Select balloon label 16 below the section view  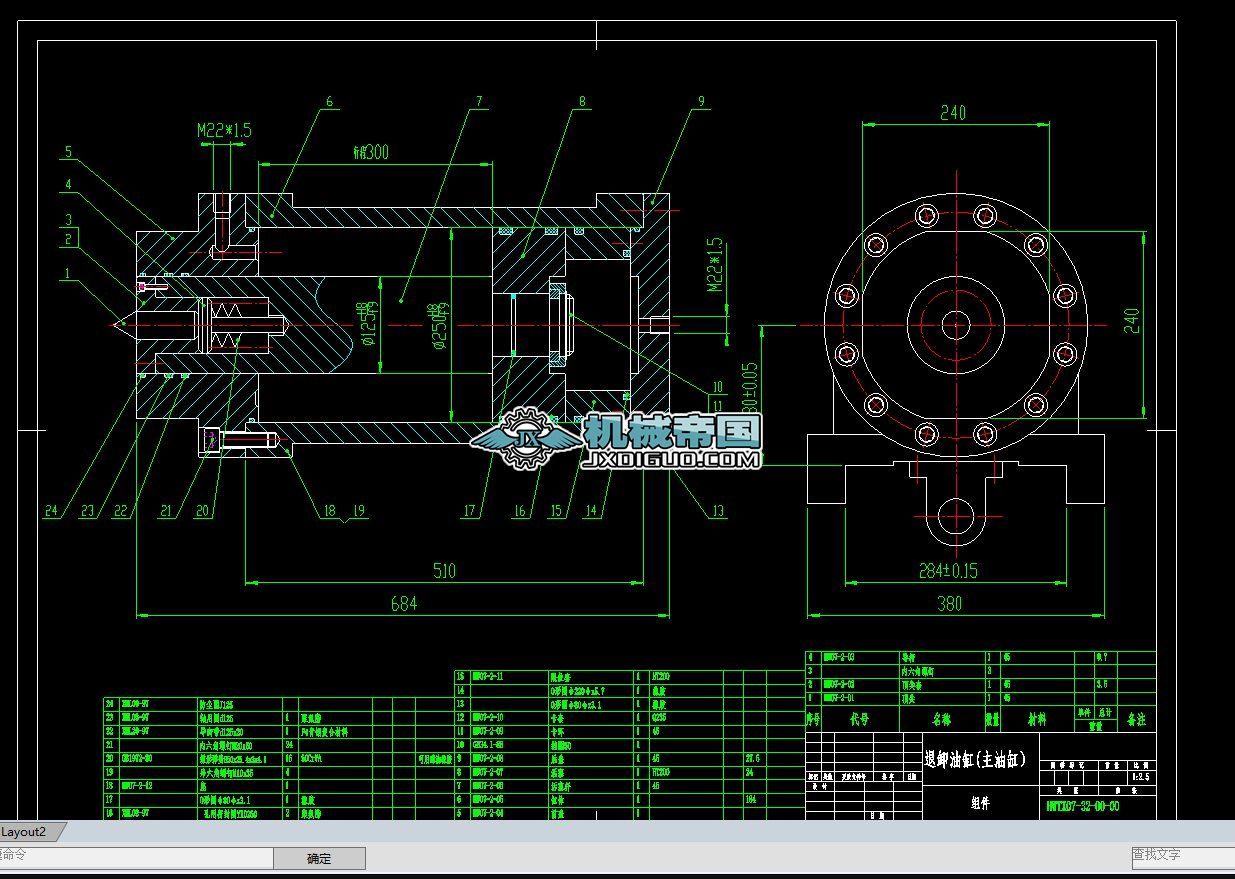[x=519, y=511]
